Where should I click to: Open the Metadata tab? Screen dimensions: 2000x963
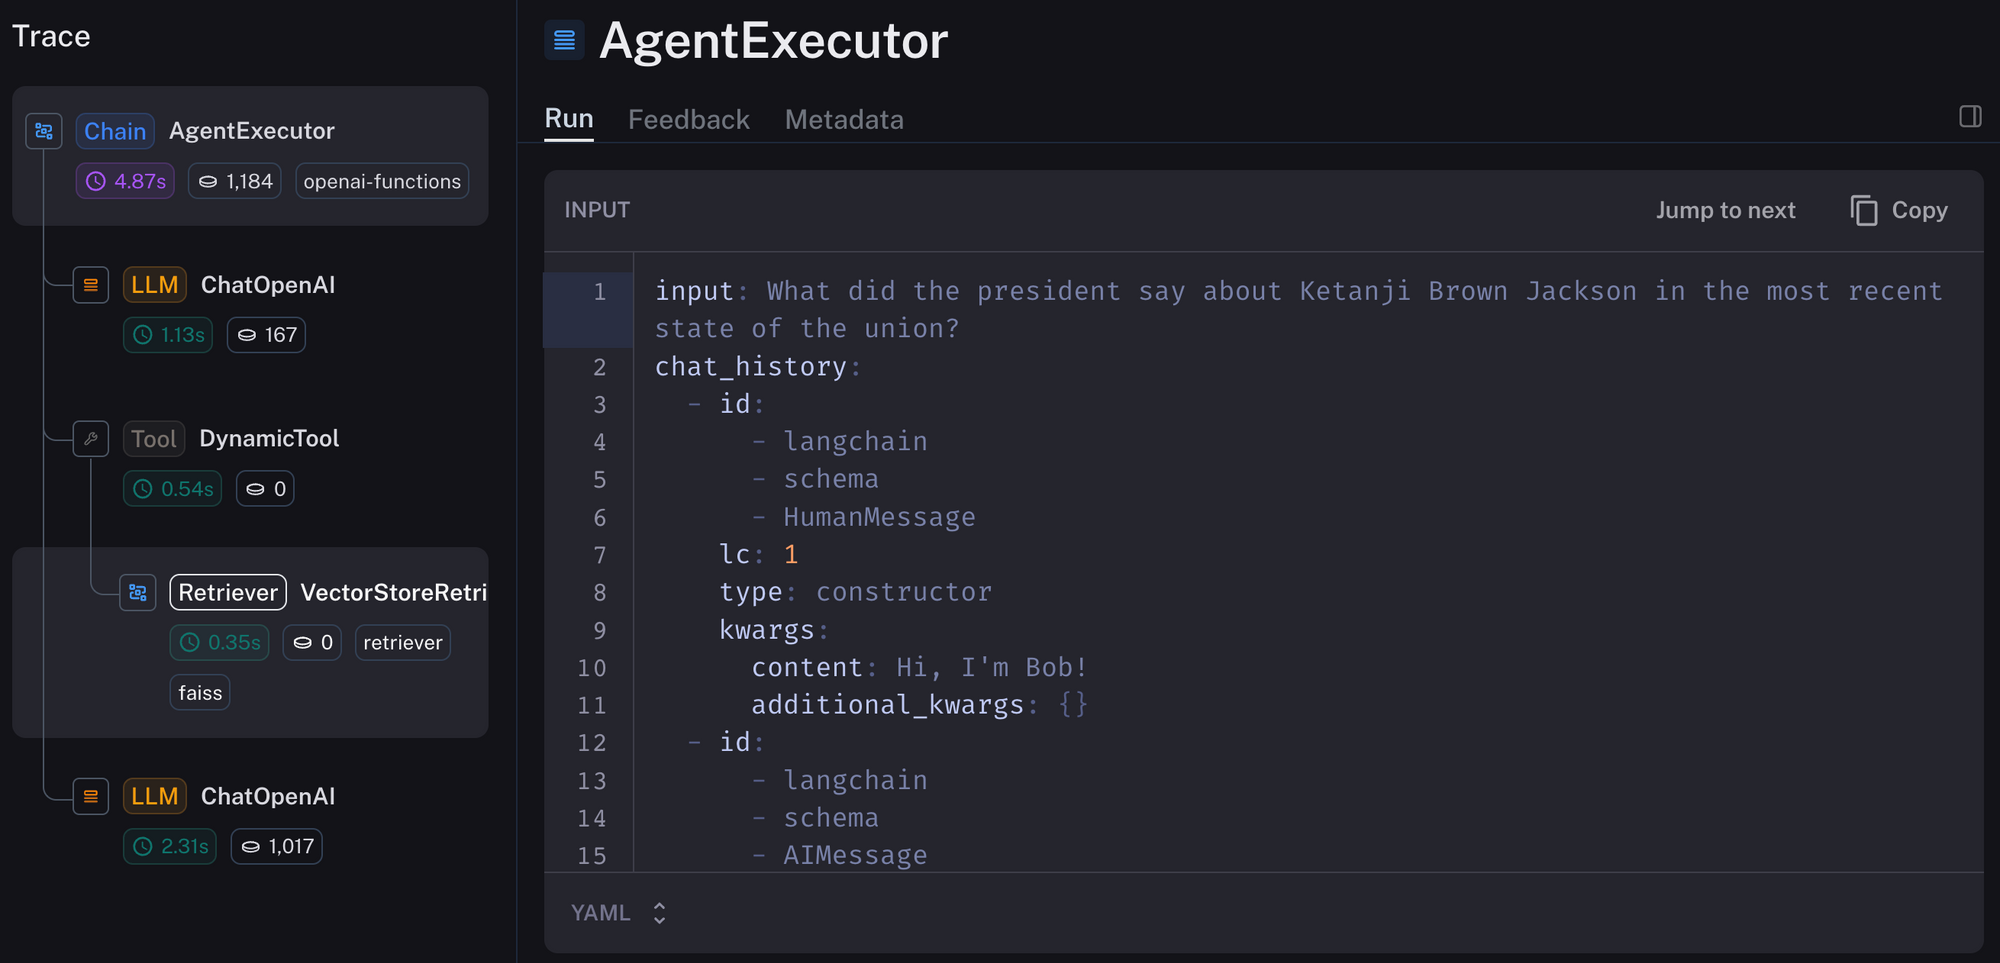coord(844,120)
